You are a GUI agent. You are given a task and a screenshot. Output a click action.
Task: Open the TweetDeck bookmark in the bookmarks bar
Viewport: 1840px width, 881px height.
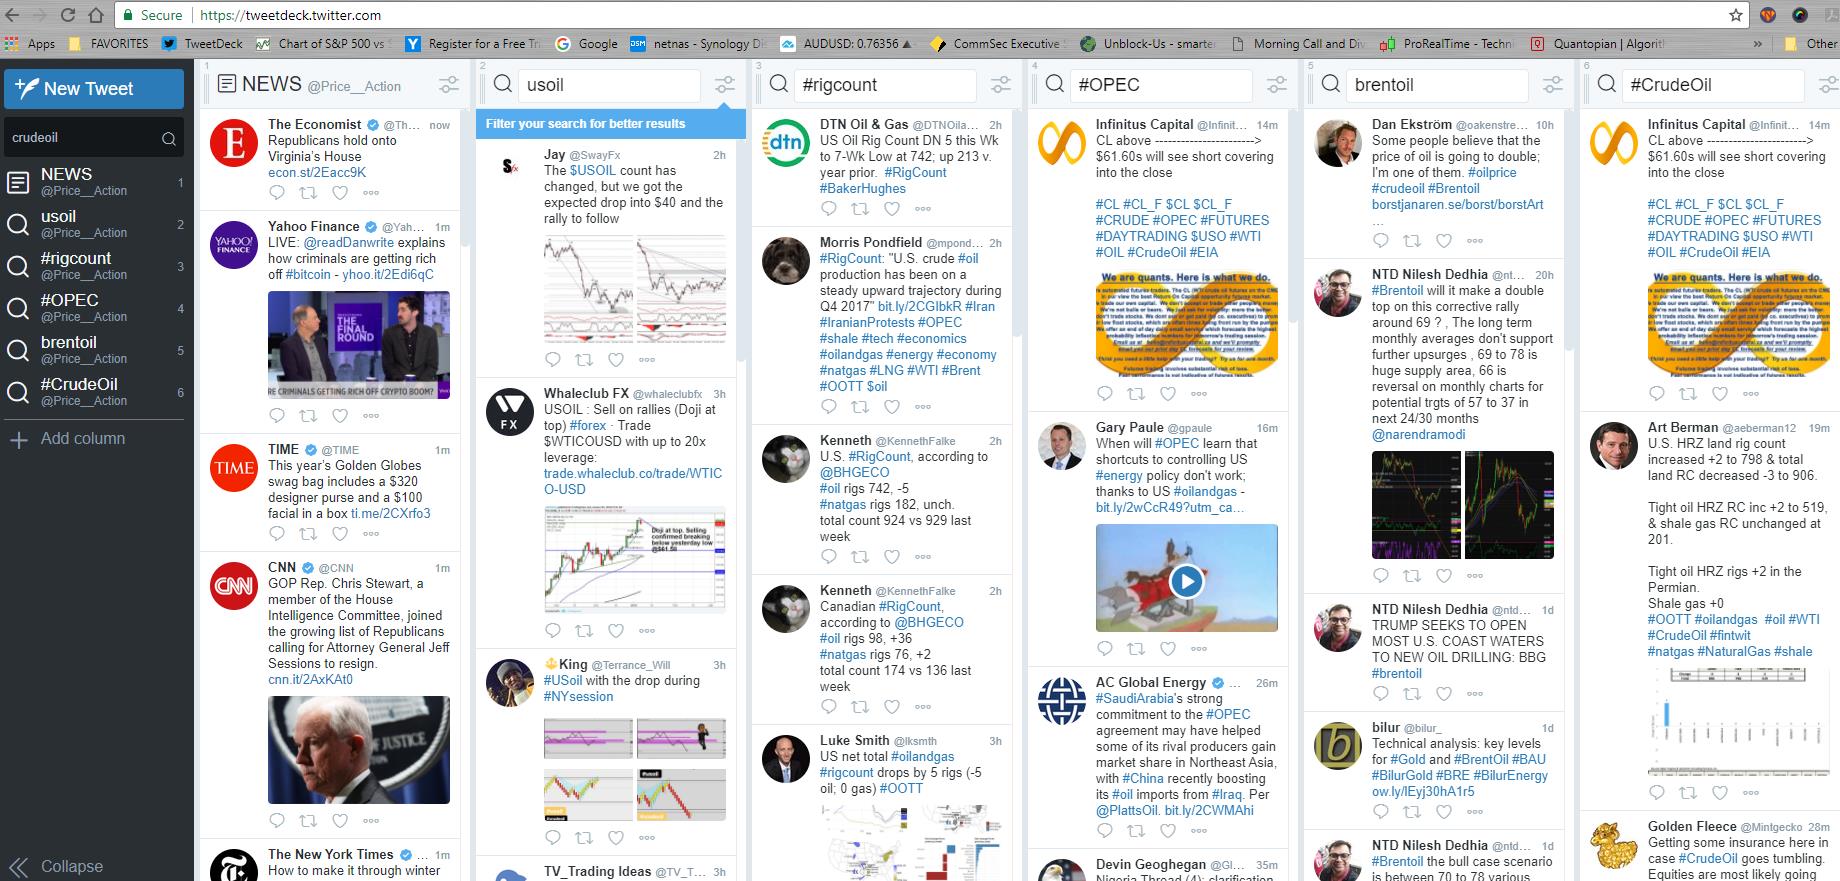click(202, 44)
